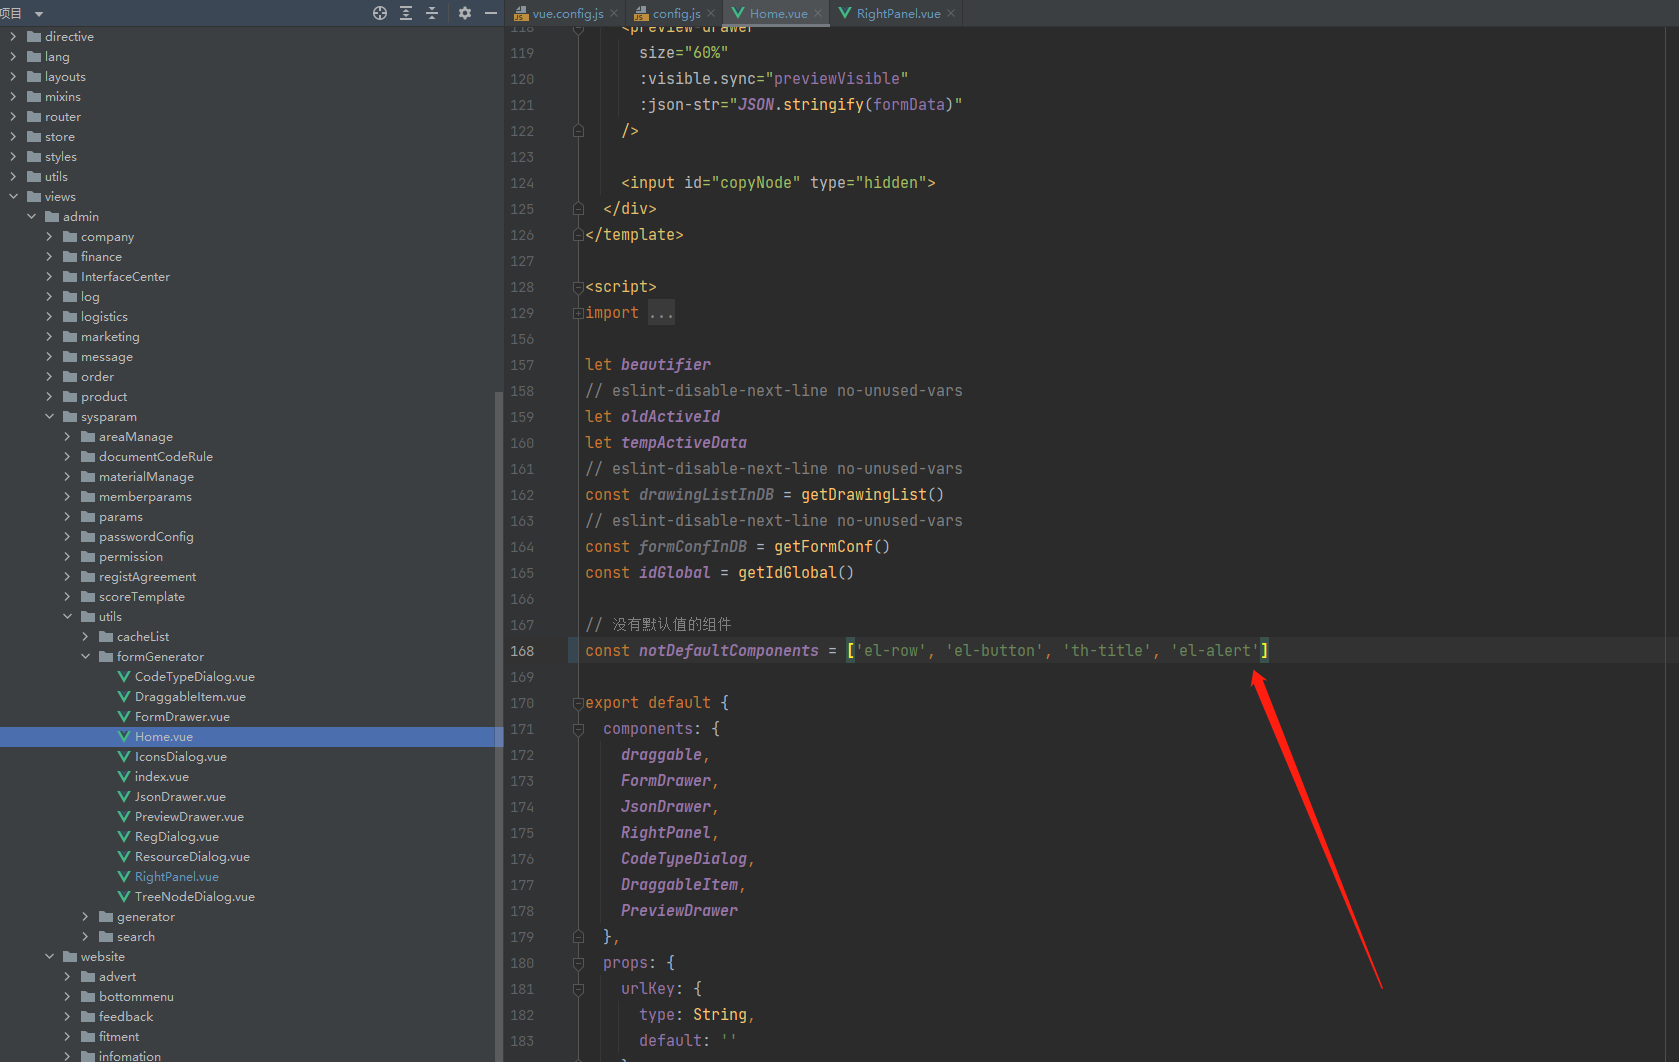Select the bottommenu folder

(x=136, y=997)
